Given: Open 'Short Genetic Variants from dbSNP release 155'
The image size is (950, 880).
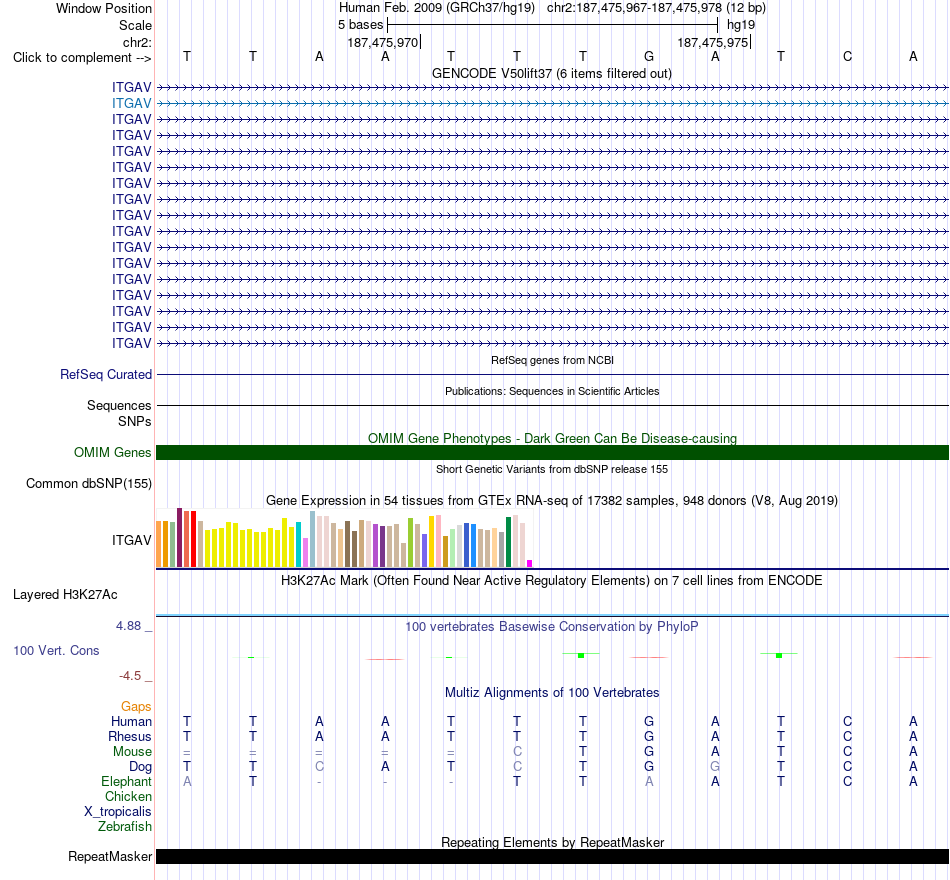Looking at the screenshot, I should point(552,469).
